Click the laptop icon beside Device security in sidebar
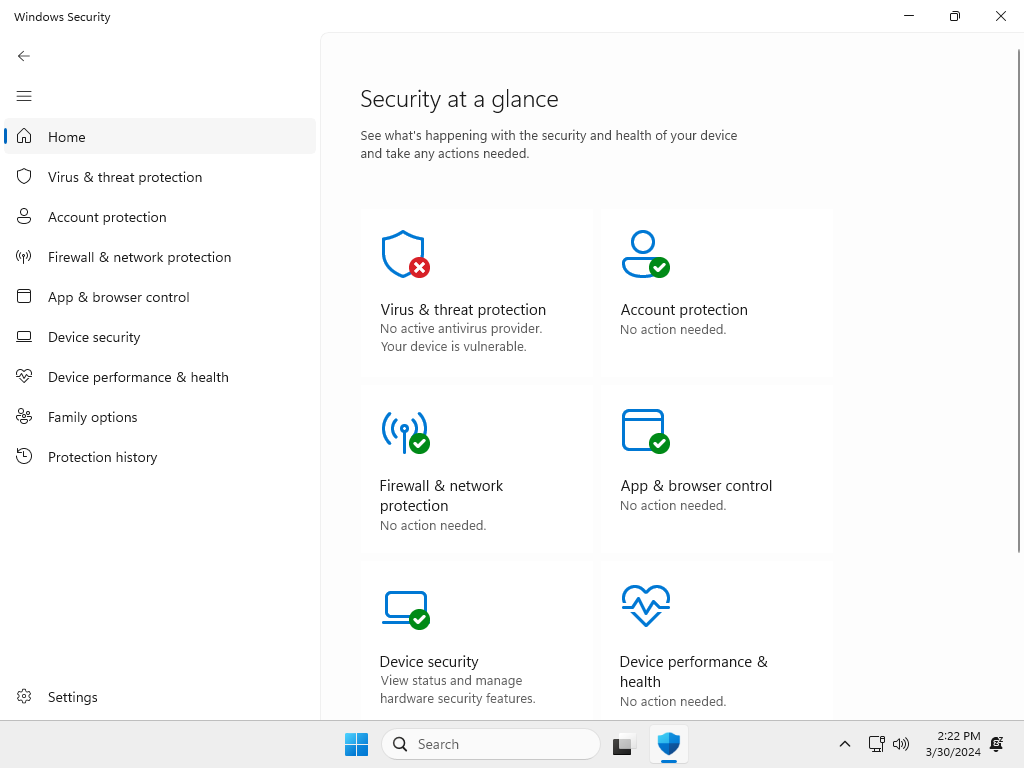The width and height of the screenshot is (1024, 768). coord(24,336)
